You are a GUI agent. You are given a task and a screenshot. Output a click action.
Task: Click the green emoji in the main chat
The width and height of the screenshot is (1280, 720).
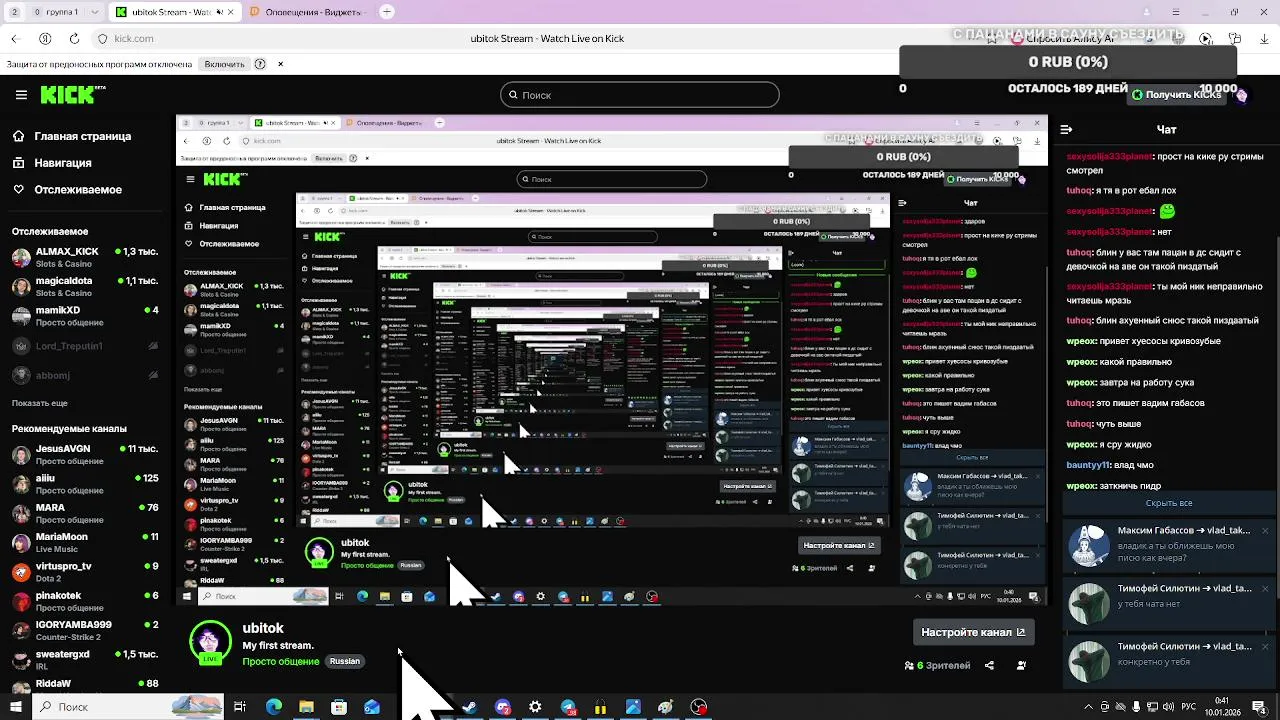point(1167,211)
